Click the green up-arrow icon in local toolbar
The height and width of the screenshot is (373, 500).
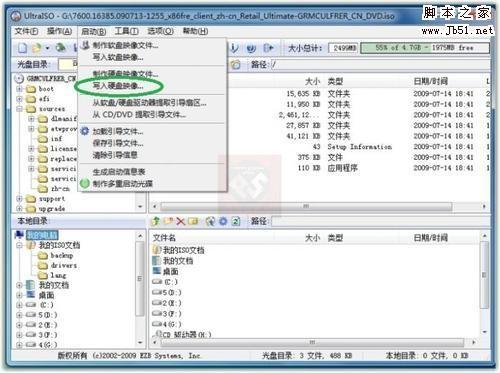[155, 221]
